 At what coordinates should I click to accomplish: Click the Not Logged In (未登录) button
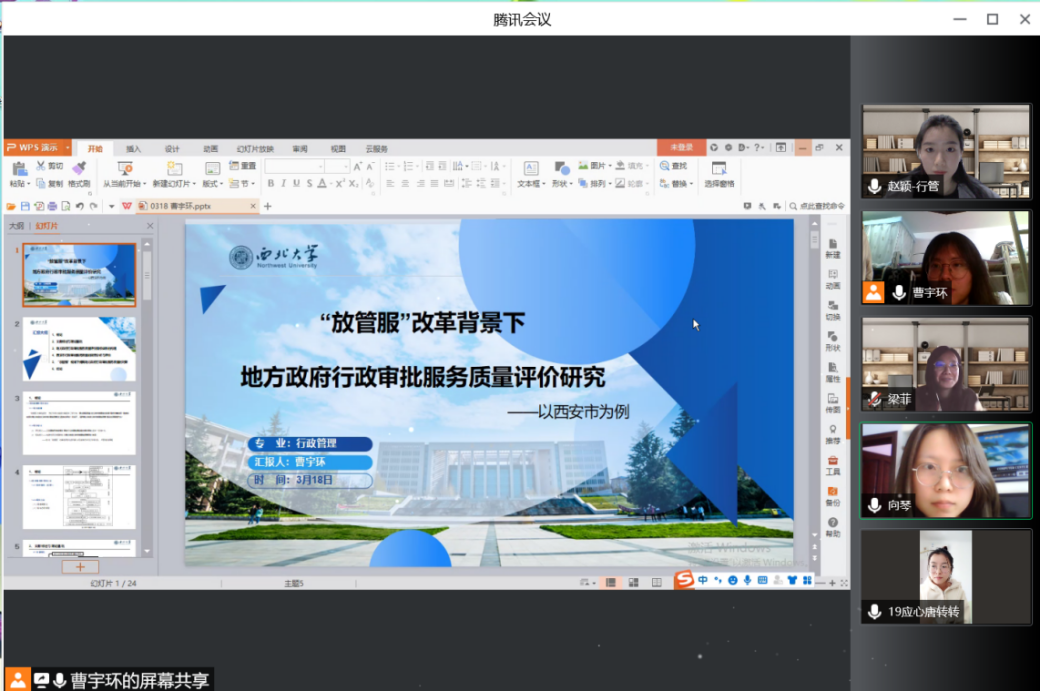coord(681,148)
